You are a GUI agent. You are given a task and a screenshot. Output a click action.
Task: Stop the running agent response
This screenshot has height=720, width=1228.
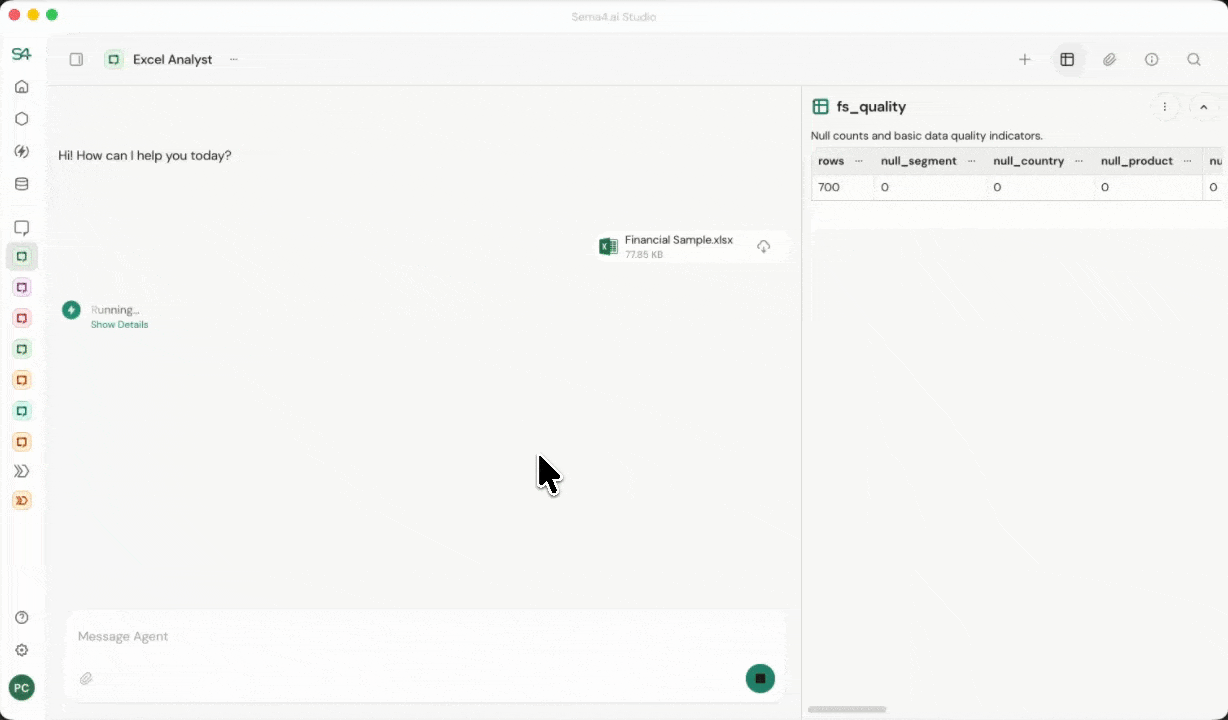coord(760,678)
